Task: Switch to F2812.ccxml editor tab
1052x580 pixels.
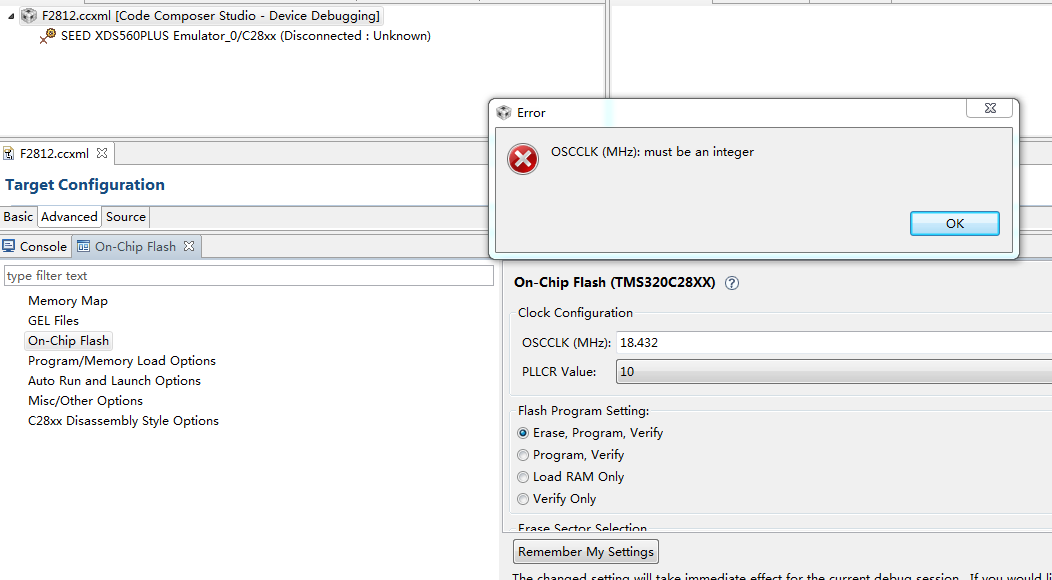Action: [54, 154]
